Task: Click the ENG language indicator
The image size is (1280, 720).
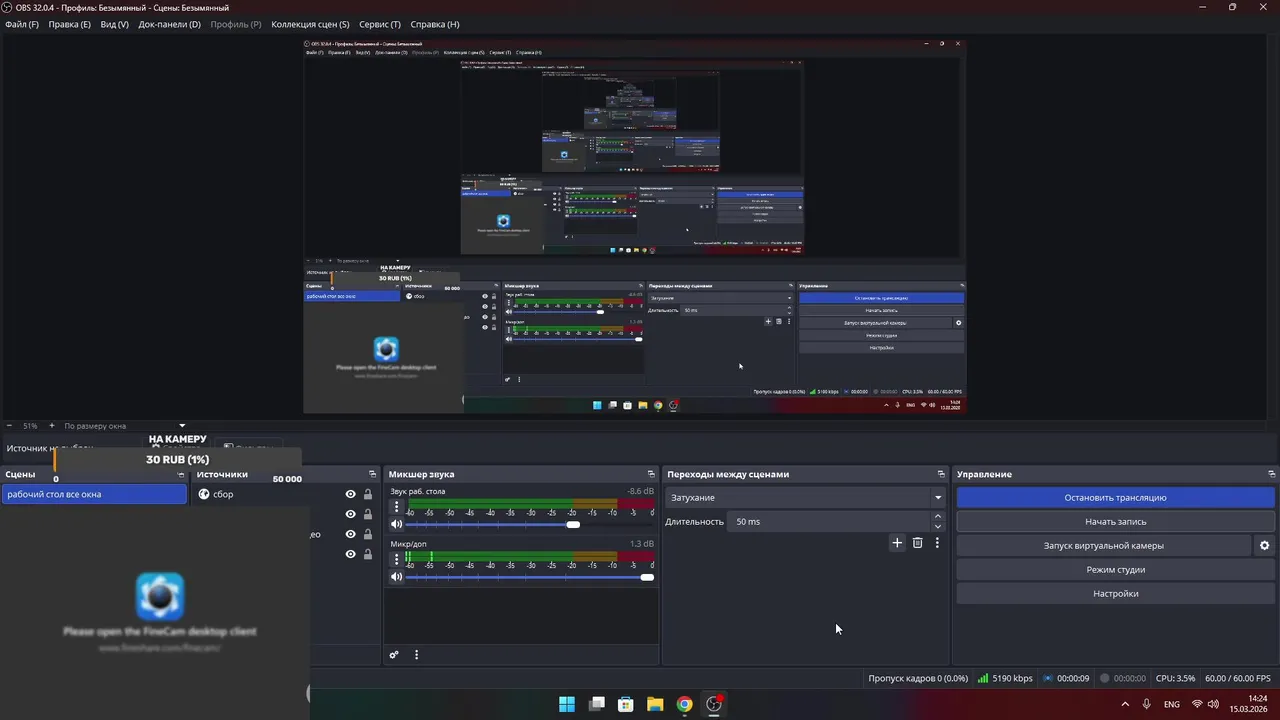Action: [1171, 704]
